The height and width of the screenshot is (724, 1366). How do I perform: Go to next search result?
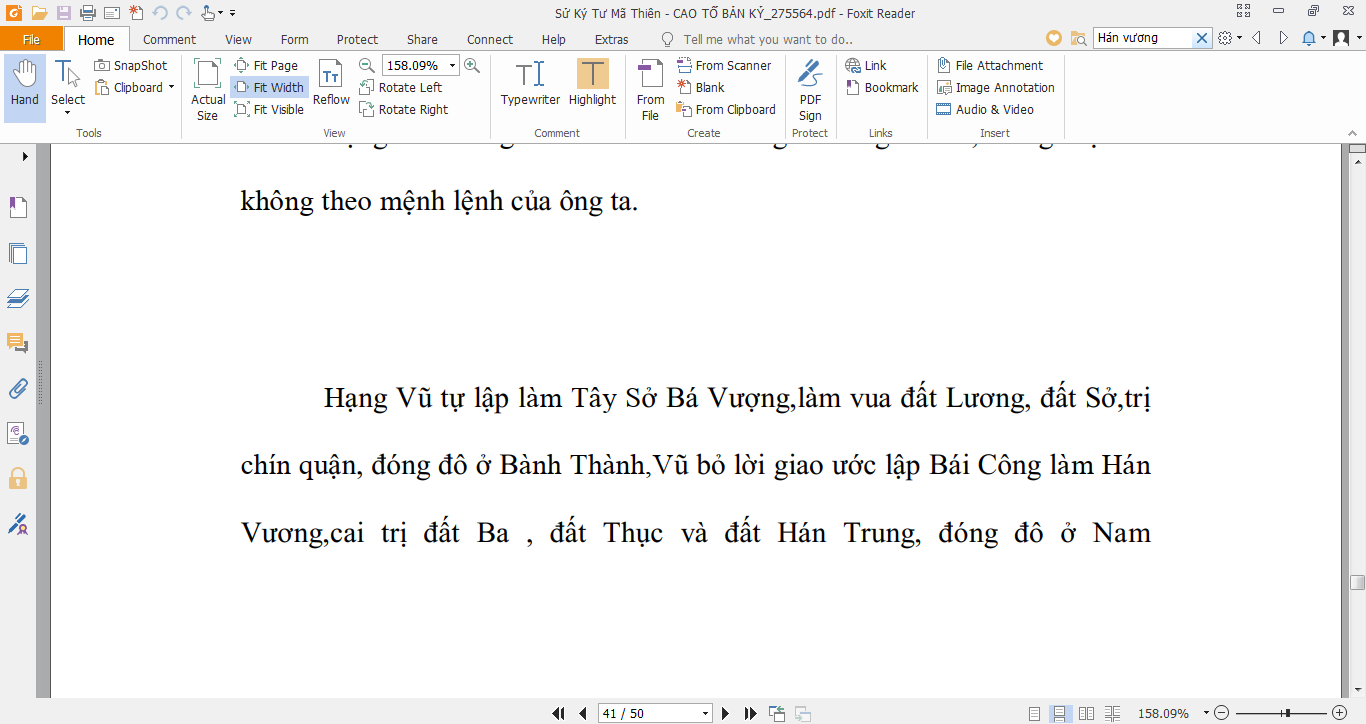pyautogui.click(x=1284, y=38)
